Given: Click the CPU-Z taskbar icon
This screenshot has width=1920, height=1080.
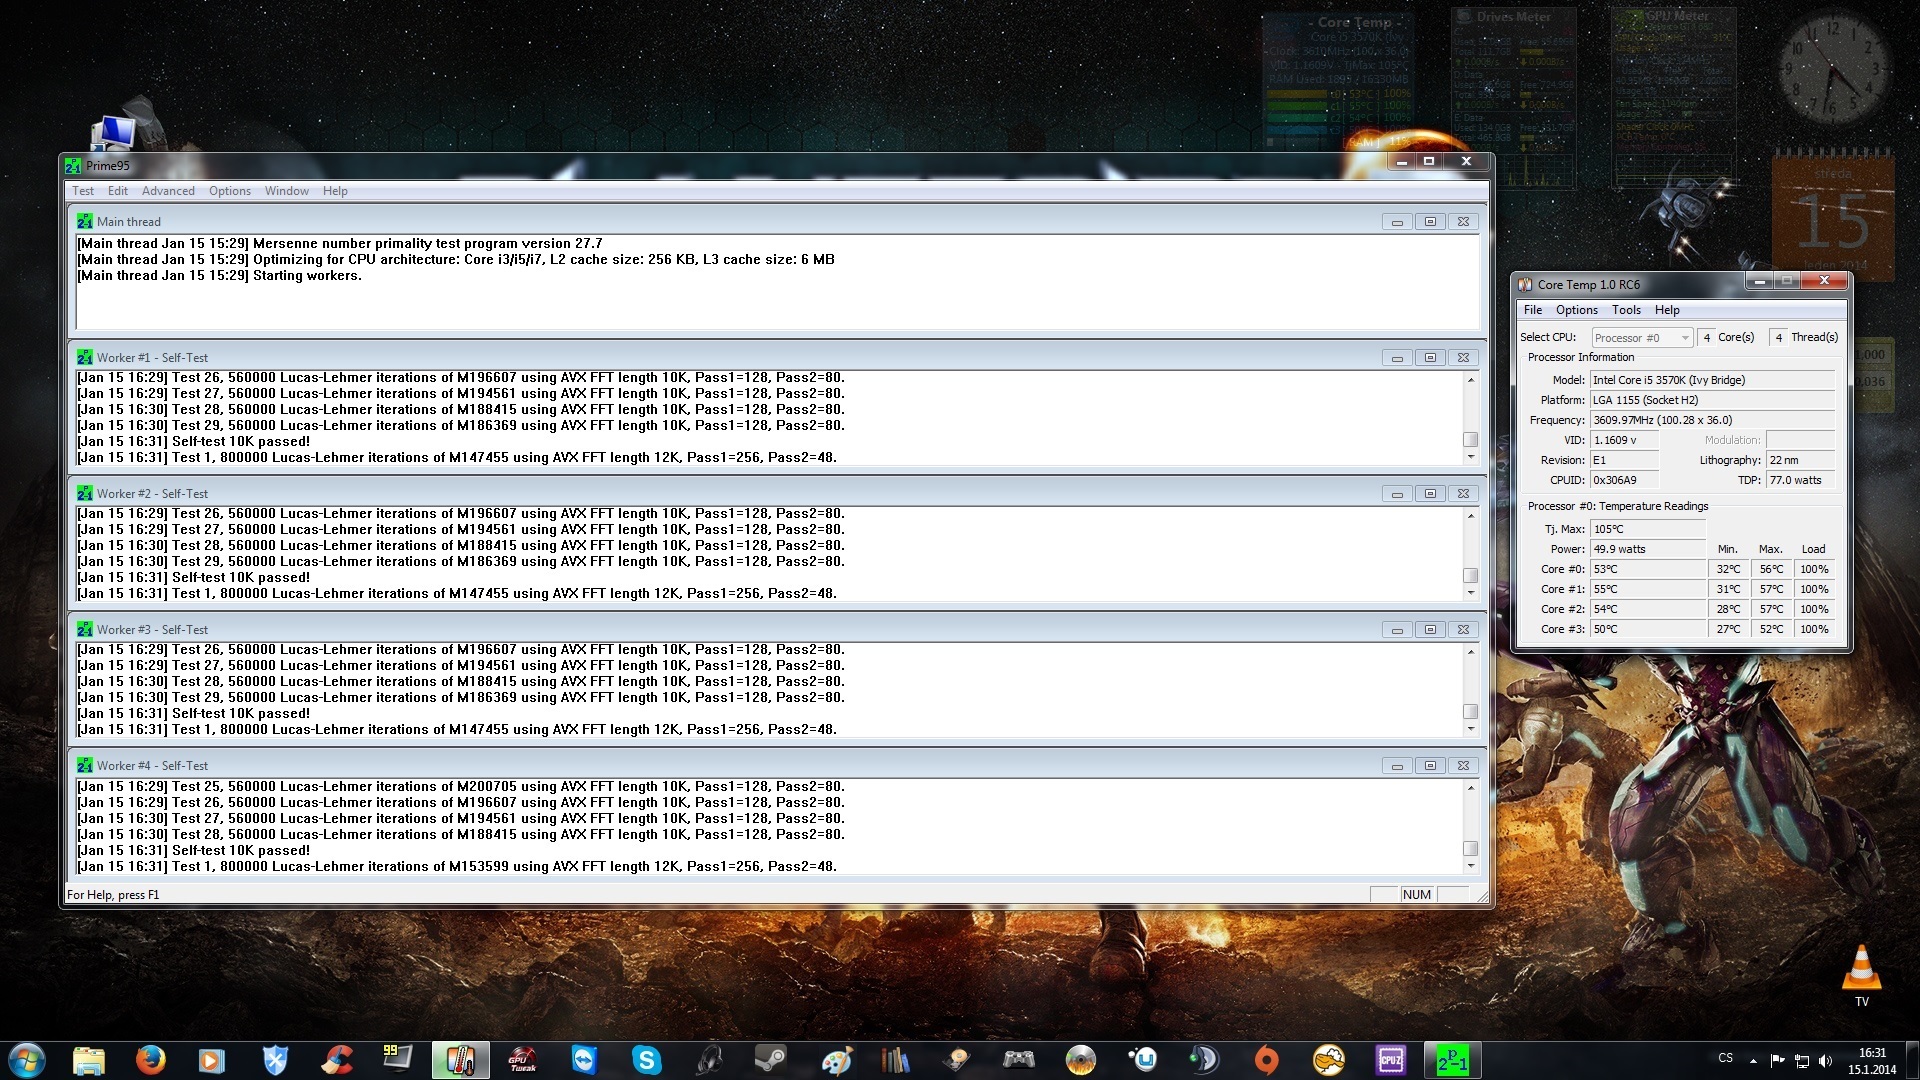Looking at the screenshot, I should coord(1390,1059).
